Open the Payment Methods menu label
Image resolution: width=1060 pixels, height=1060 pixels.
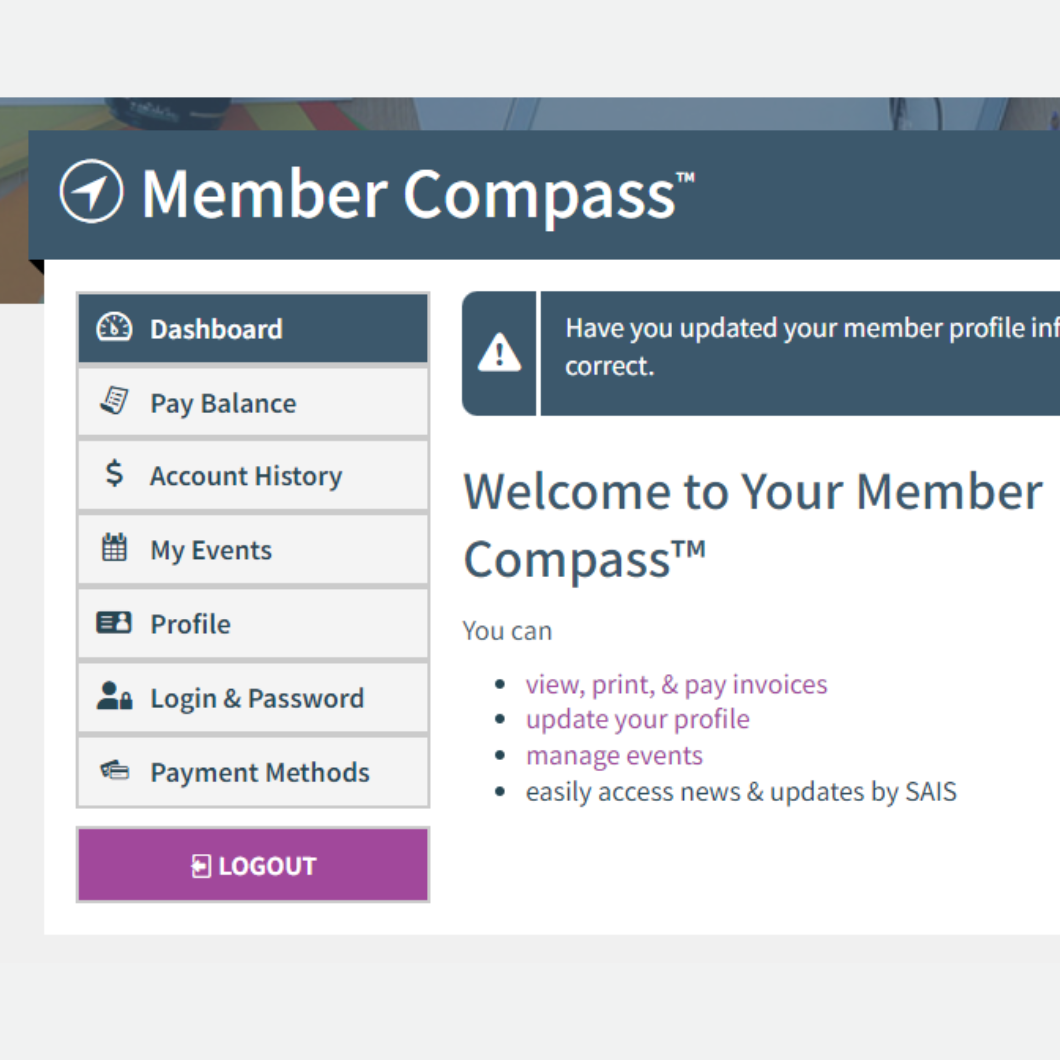(x=260, y=772)
